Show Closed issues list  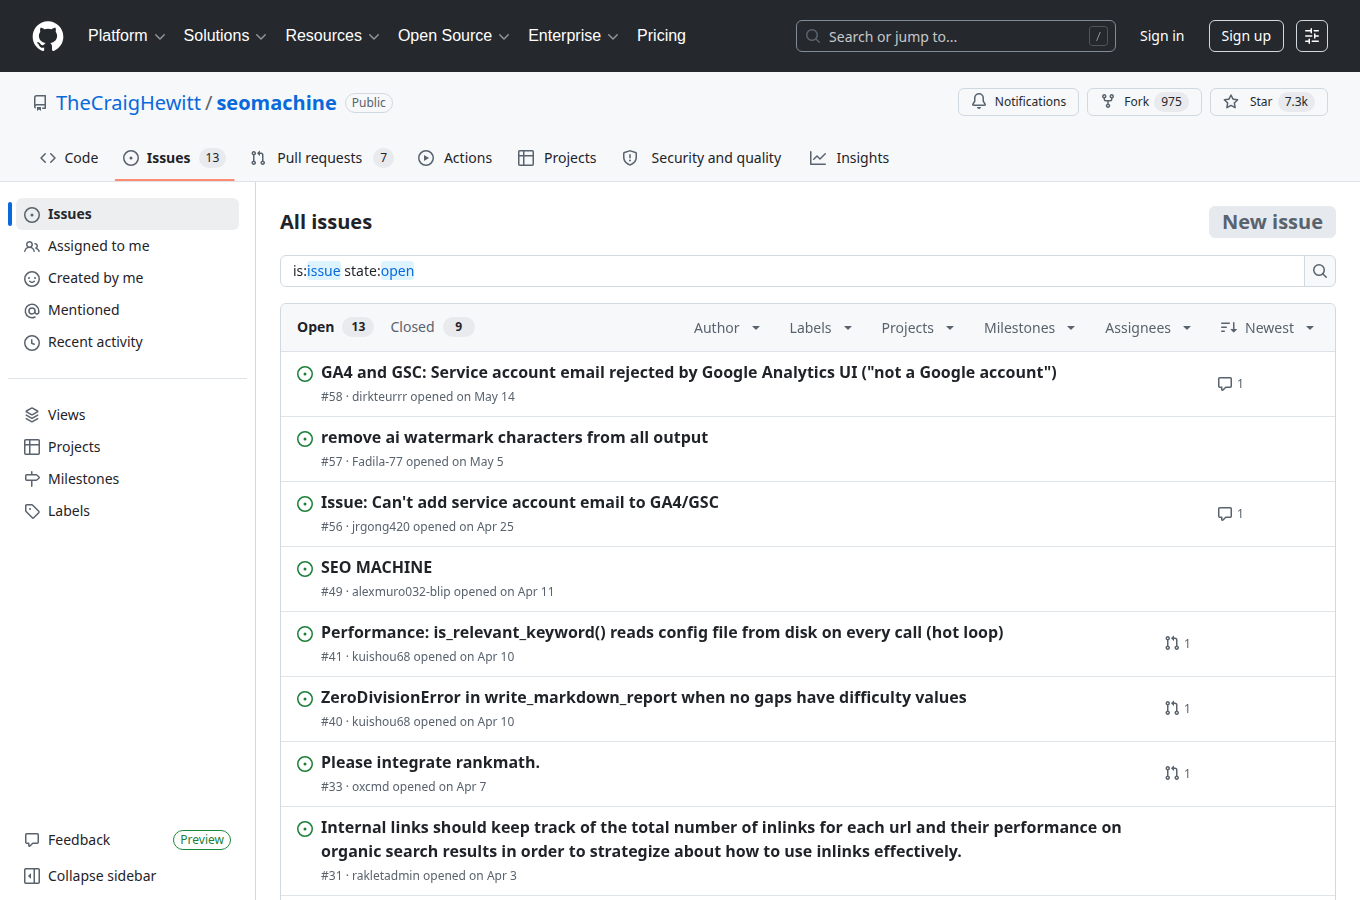point(431,327)
